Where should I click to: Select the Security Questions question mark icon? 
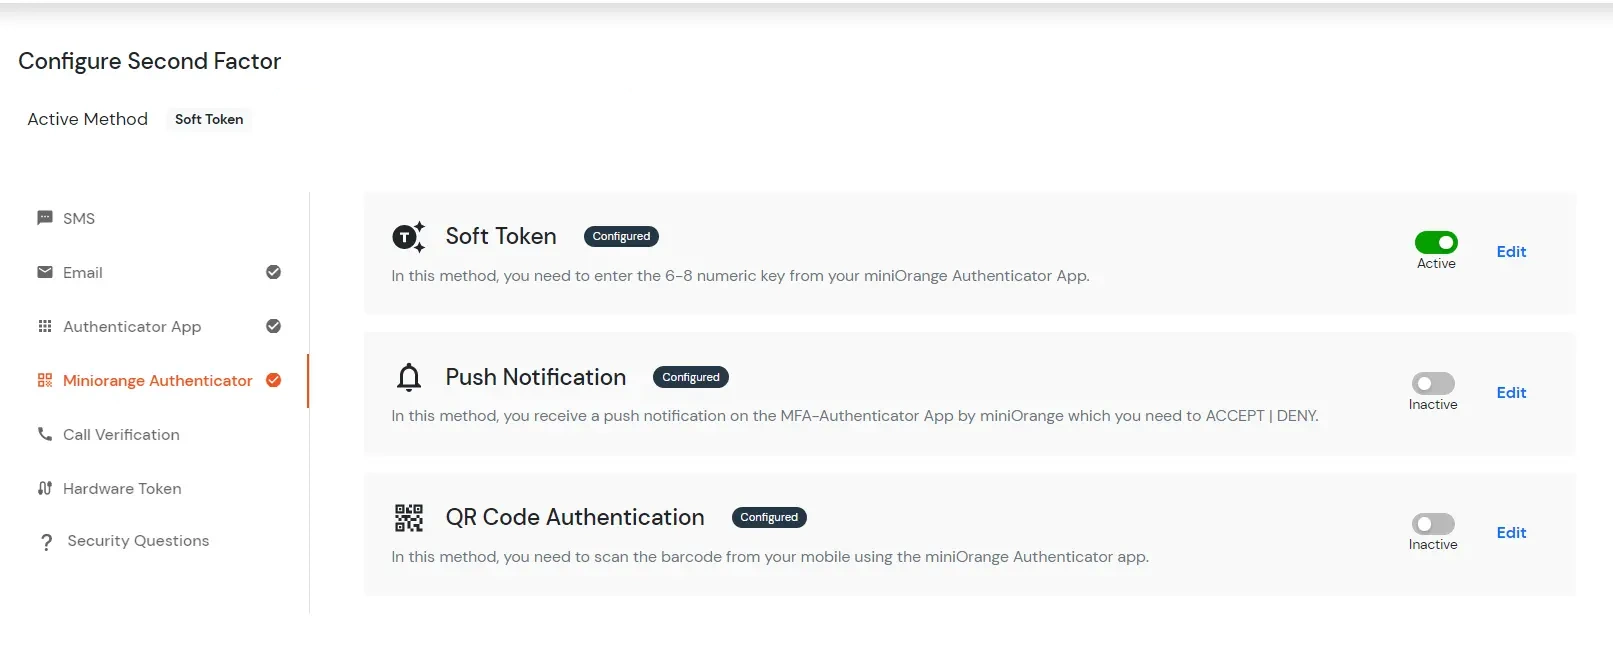click(46, 541)
